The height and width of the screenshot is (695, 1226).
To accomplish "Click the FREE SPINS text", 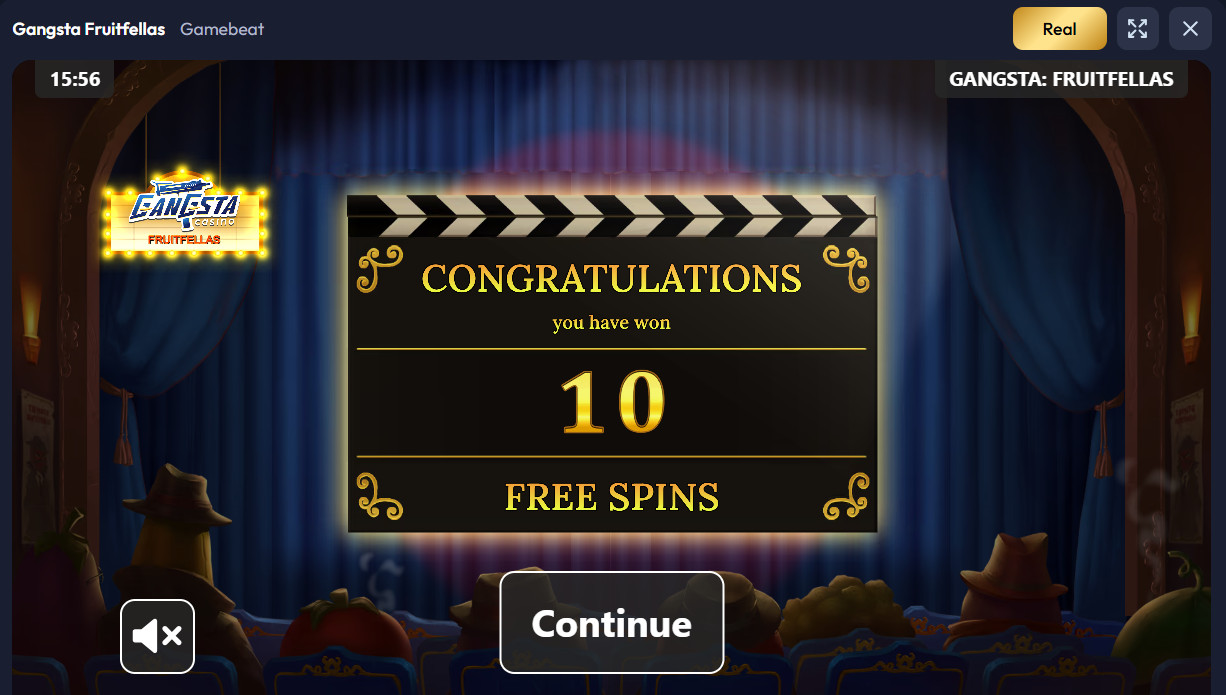I will (x=611, y=497).
